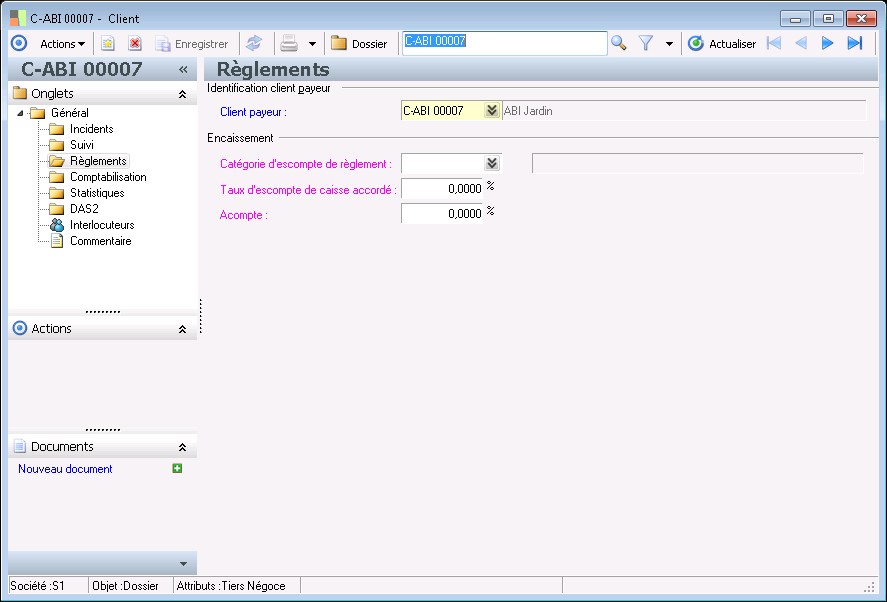Go to previous record arrow

tap(801, 43)
